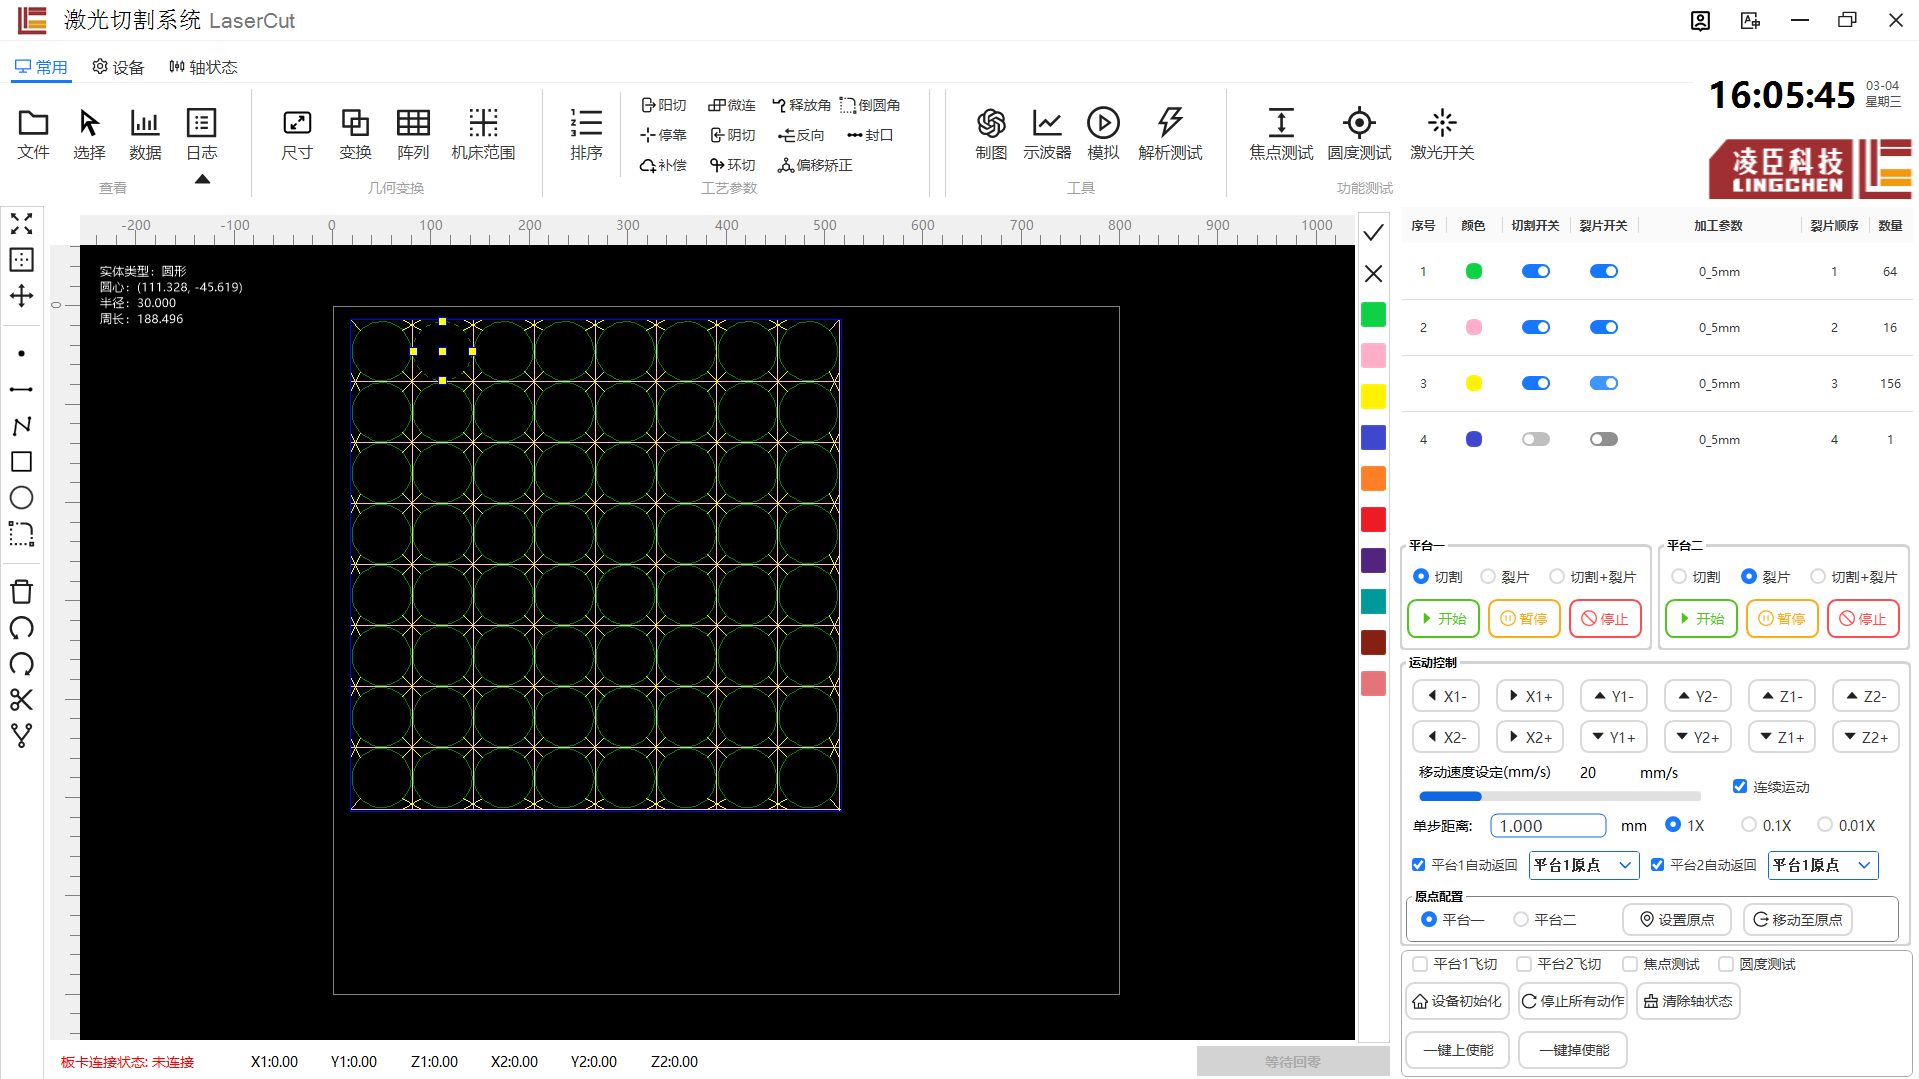Image resolution: width=1919 pixels, height=1079 pixels.
Task: Click the 变换 transform tool
Action: (355, 134)
